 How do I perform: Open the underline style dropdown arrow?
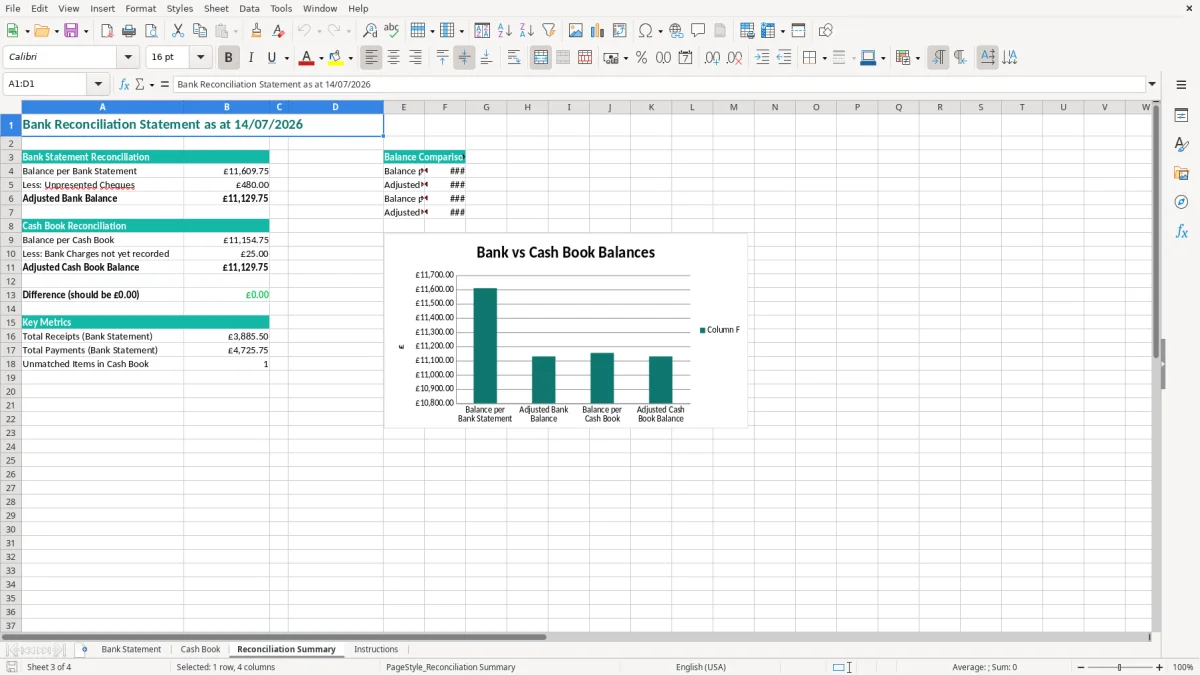pos(286,59)
